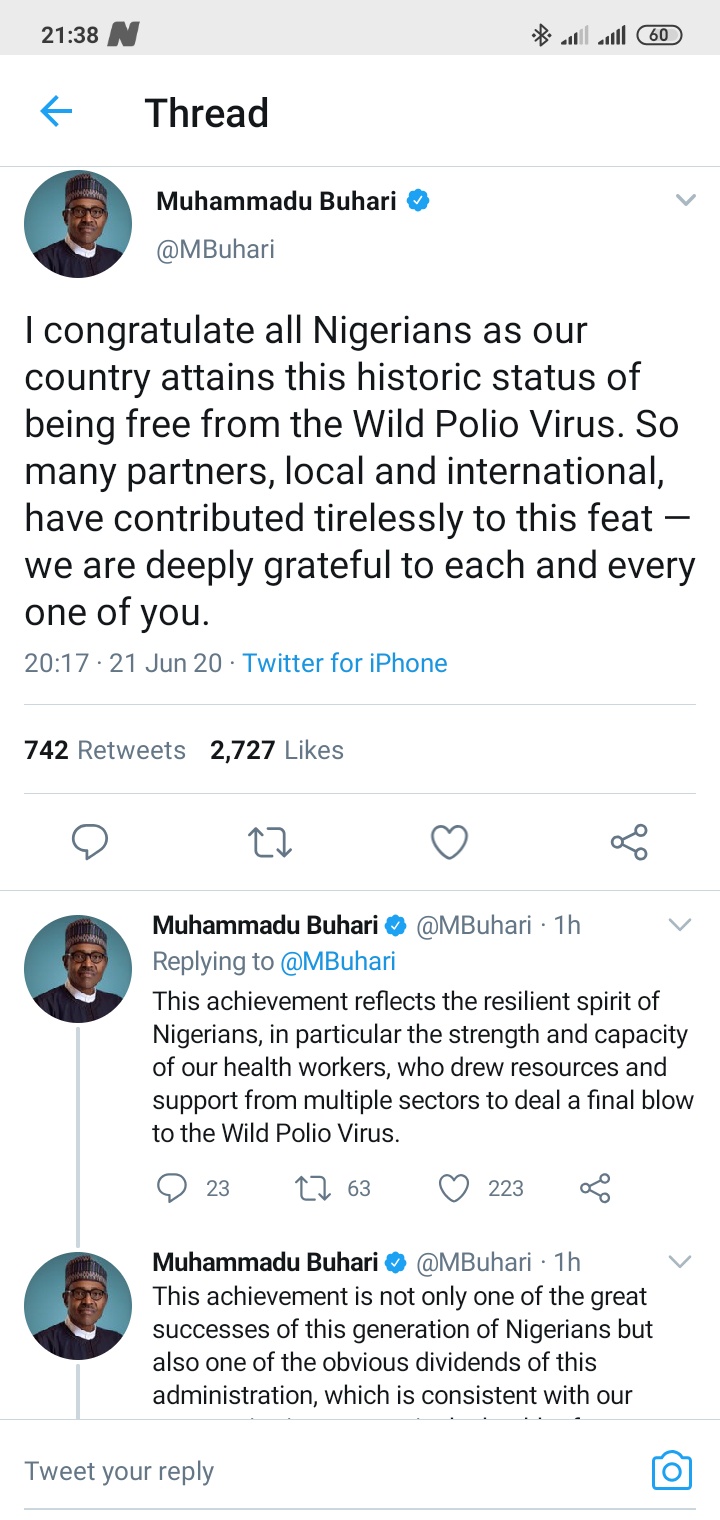Open chevron menu on second reply tweet

pyautogui.click(x=680, y=1262)
